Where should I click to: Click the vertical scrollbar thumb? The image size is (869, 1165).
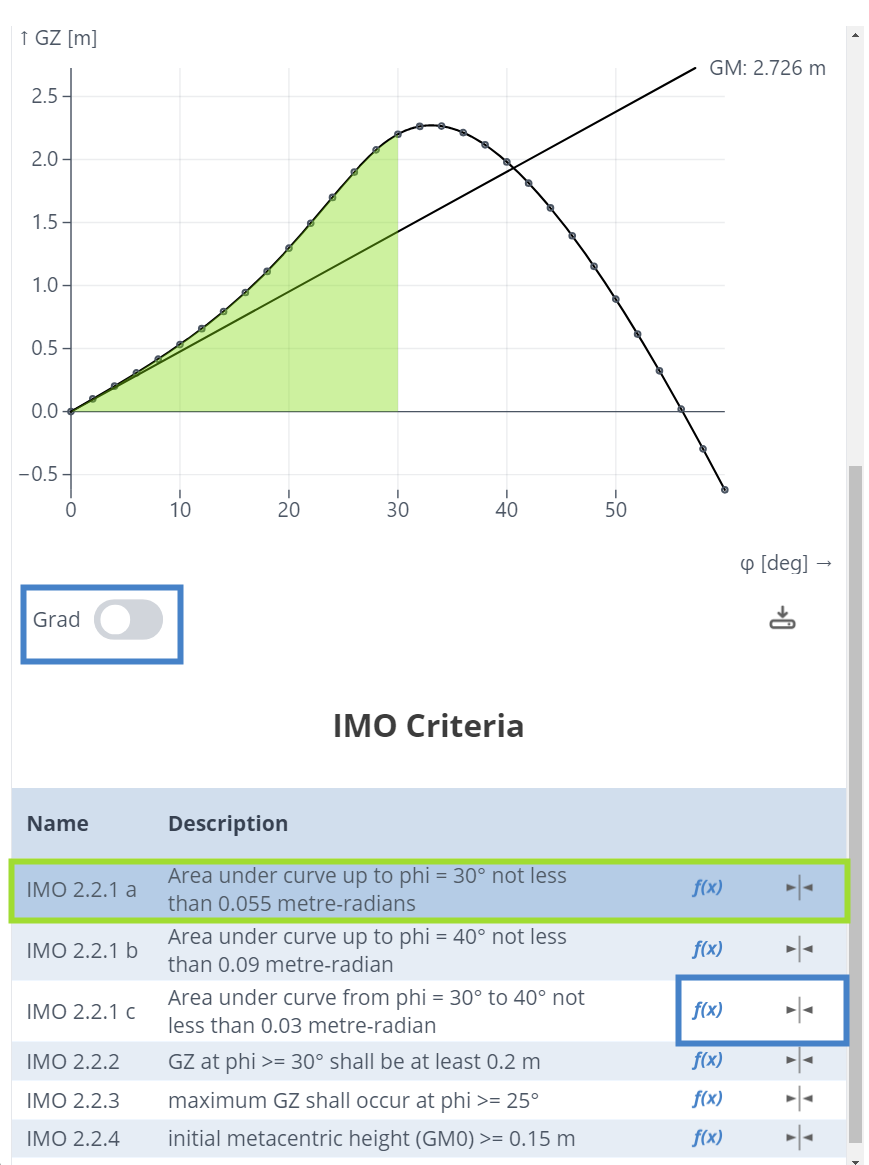855,800
